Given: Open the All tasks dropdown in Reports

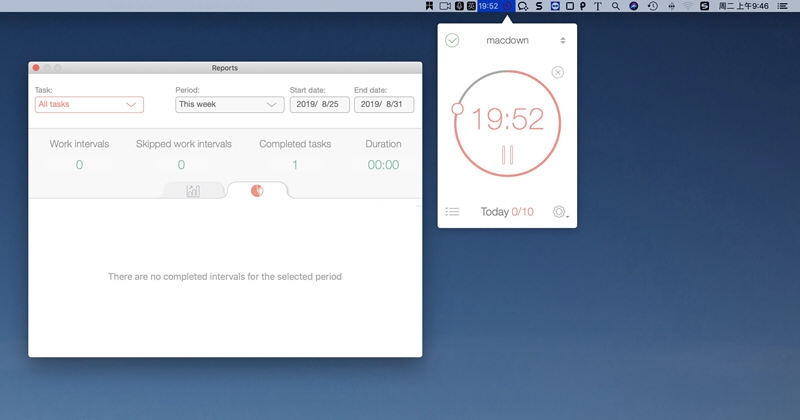Looking at the screenshot, I should tap(89, 105).
